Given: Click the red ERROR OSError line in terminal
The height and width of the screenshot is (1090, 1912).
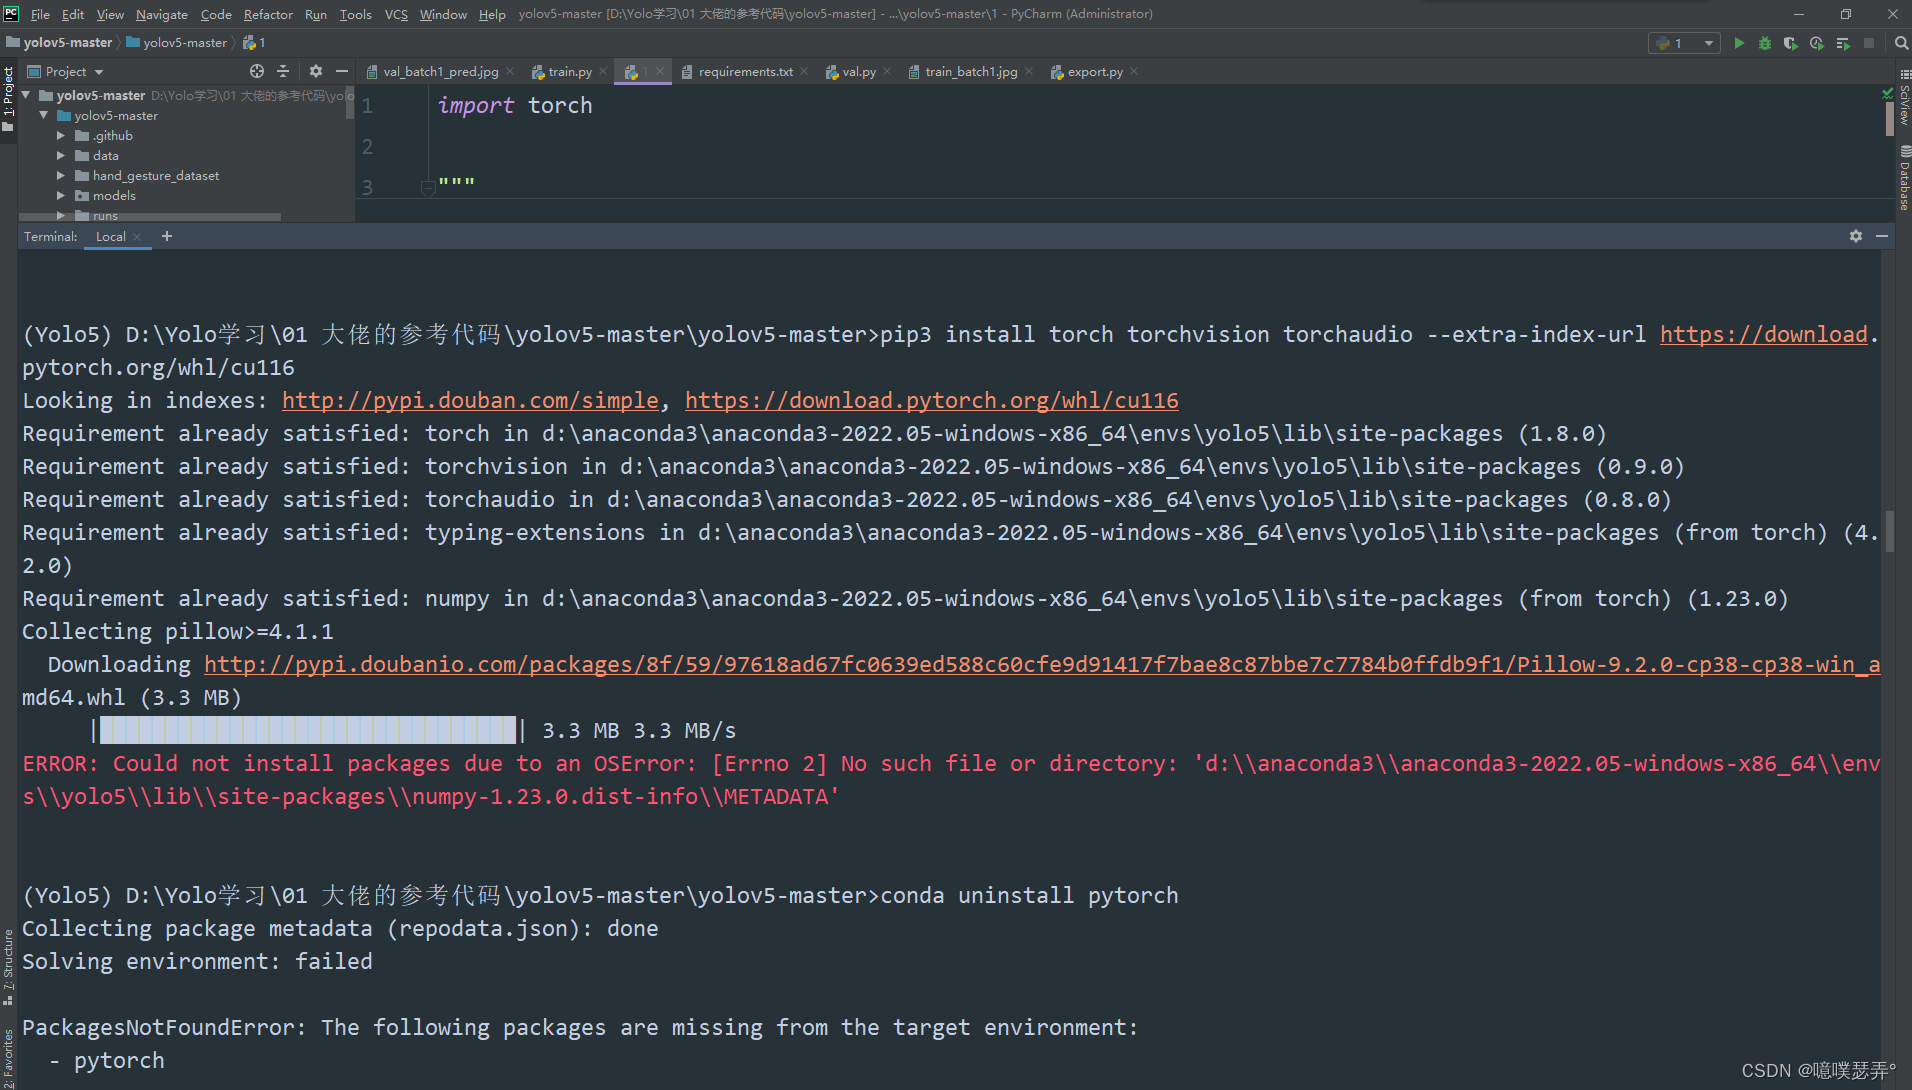Looking at the screenshot, I should [x=951, y=780].
